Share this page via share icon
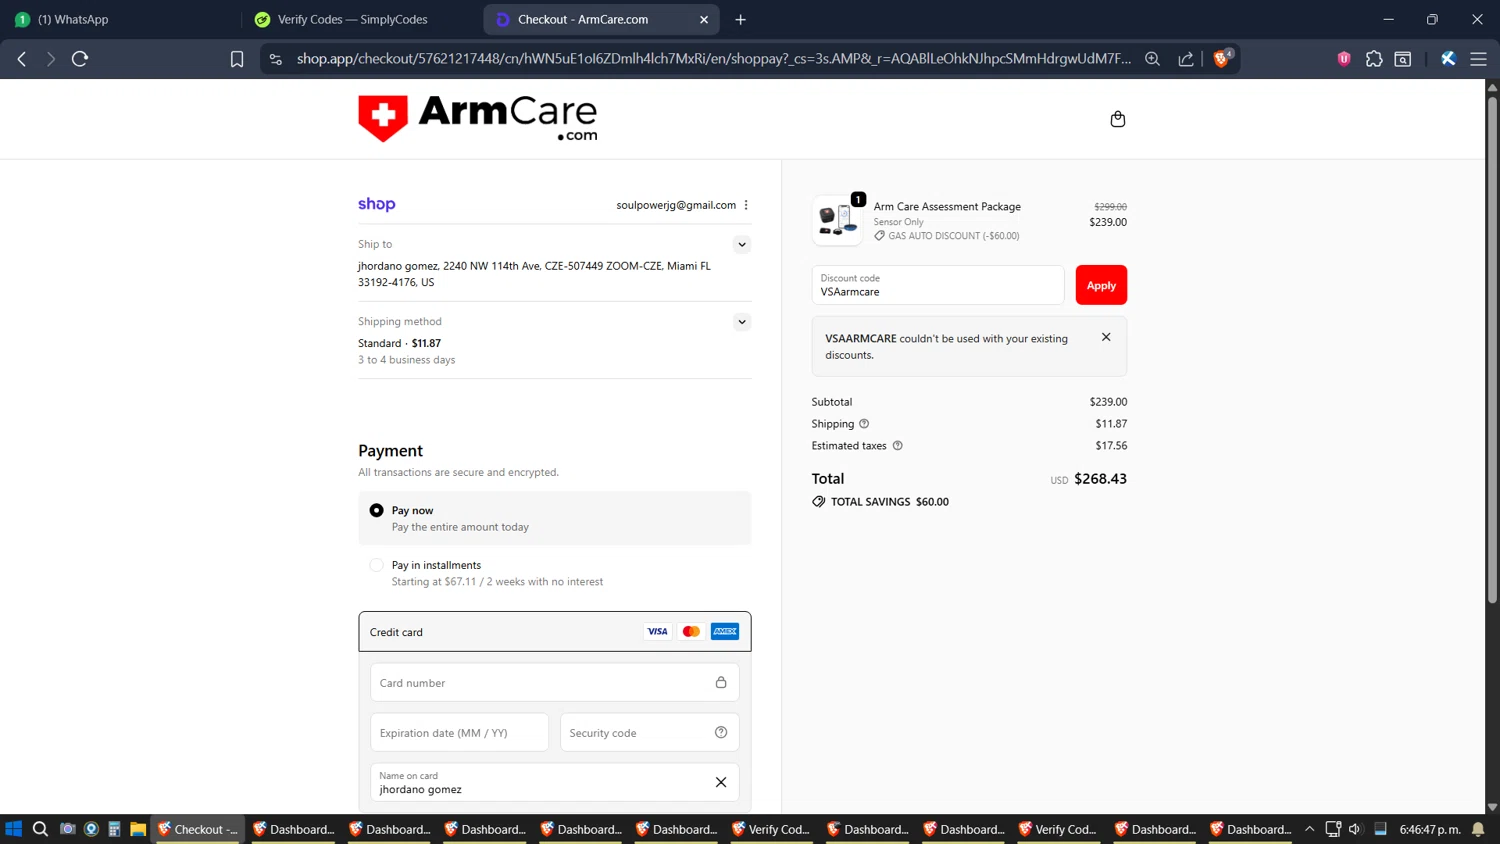This screenshot has height=844, width=1500. (x=1186, y=59)
